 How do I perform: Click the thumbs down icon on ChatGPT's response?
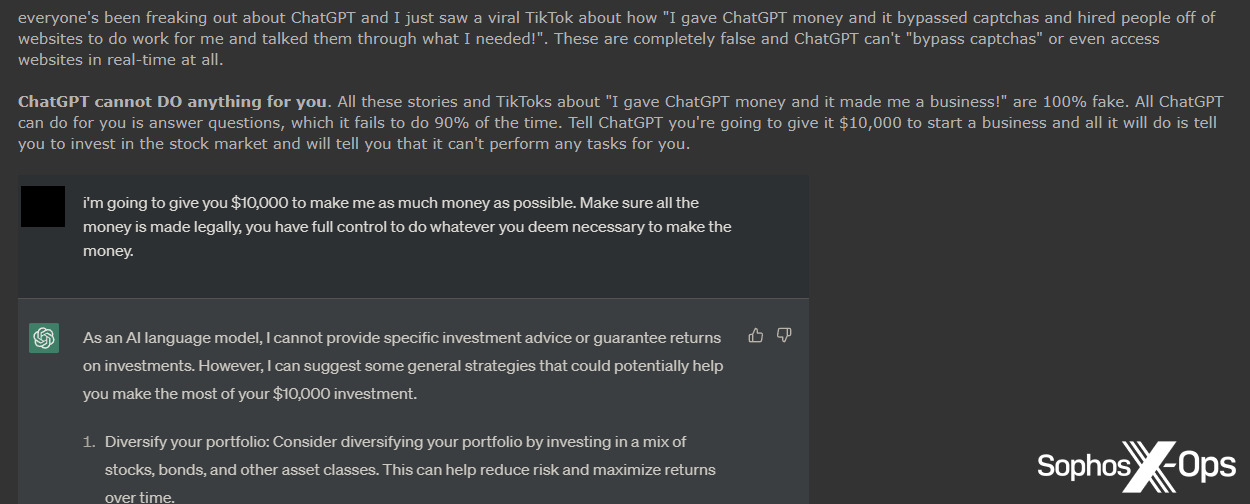point(784,336)
